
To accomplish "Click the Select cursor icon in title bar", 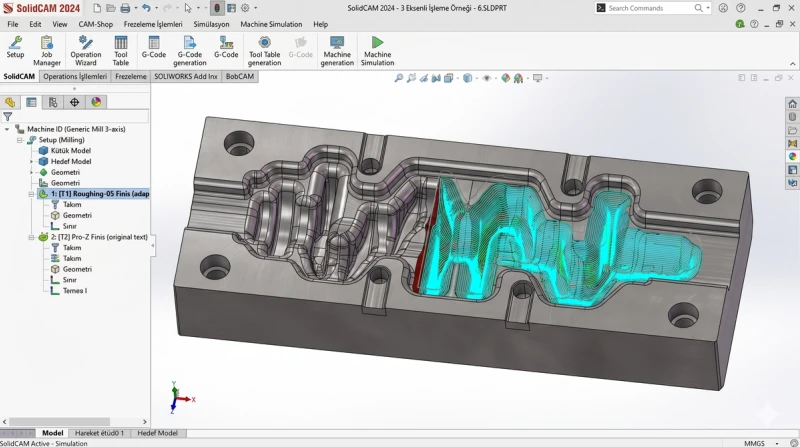I will (x=188, y=8).
